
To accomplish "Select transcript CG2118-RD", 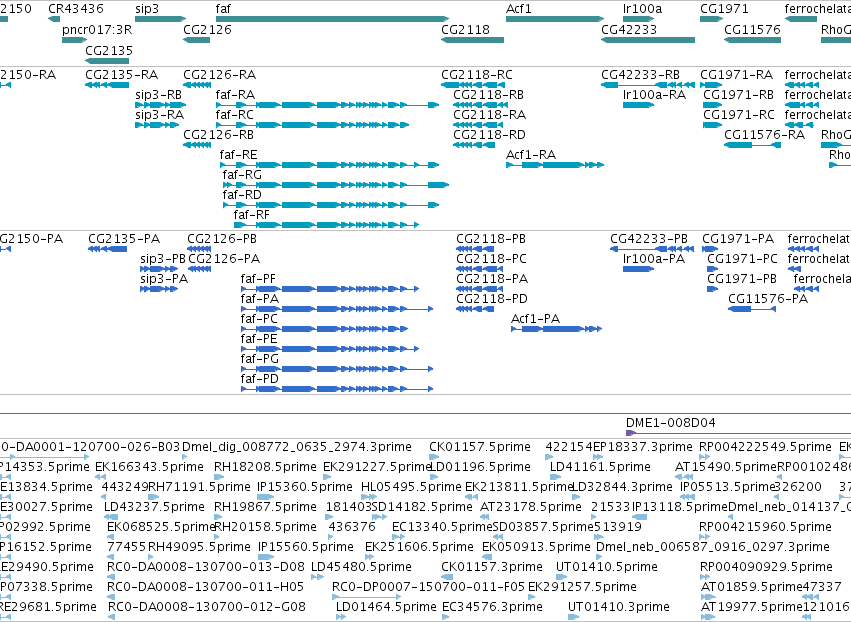I will [490, 135].
